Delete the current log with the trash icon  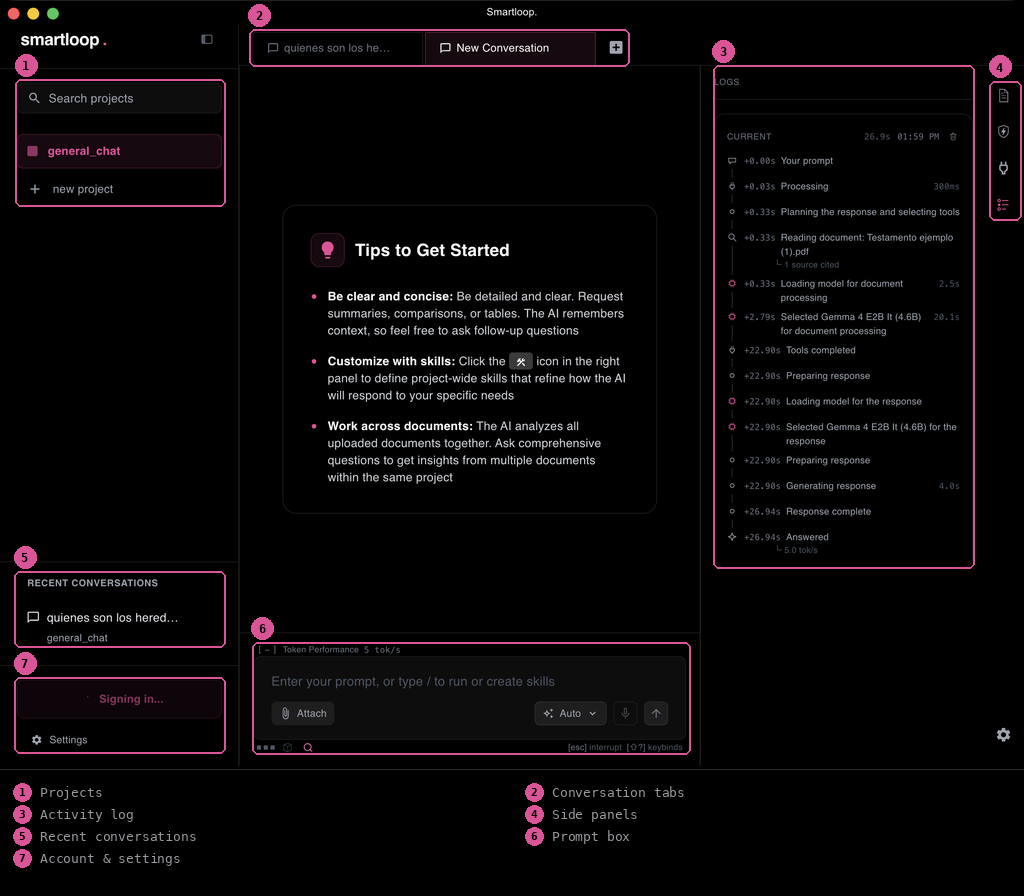click(x=953, y=136)
